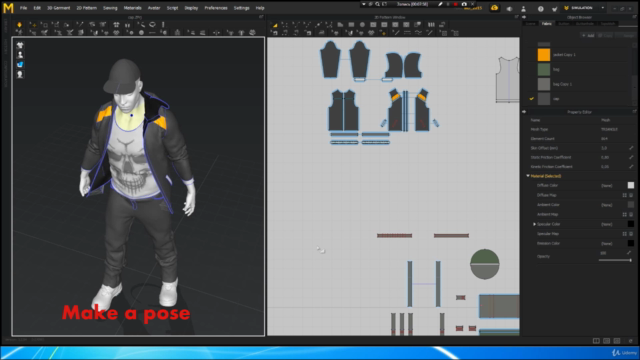Viewport: 640px width, 360px height.
Task: Edit Skin Offset value with its pencil icon
Action: point(631,148)
